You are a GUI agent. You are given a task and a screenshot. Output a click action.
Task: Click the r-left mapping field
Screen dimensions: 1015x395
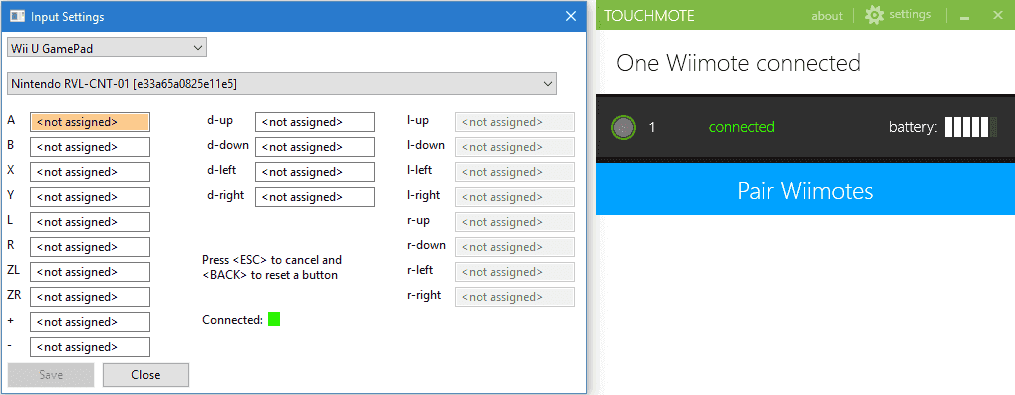point(515,272)
